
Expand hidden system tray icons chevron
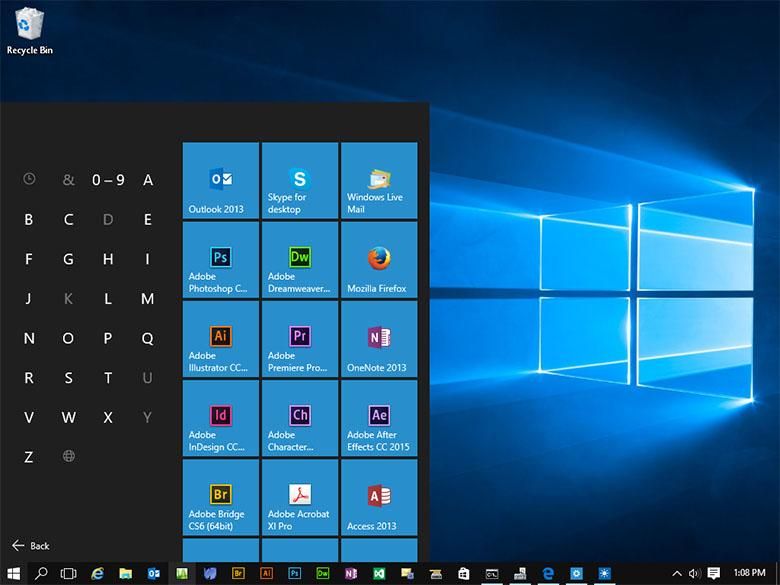[677, 574]
